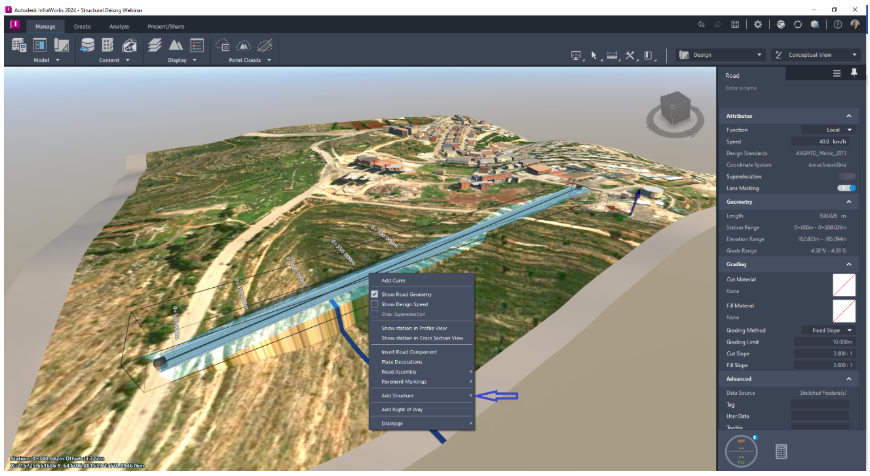Click the first Point Clouds cloud icon

tap(222, 45)
